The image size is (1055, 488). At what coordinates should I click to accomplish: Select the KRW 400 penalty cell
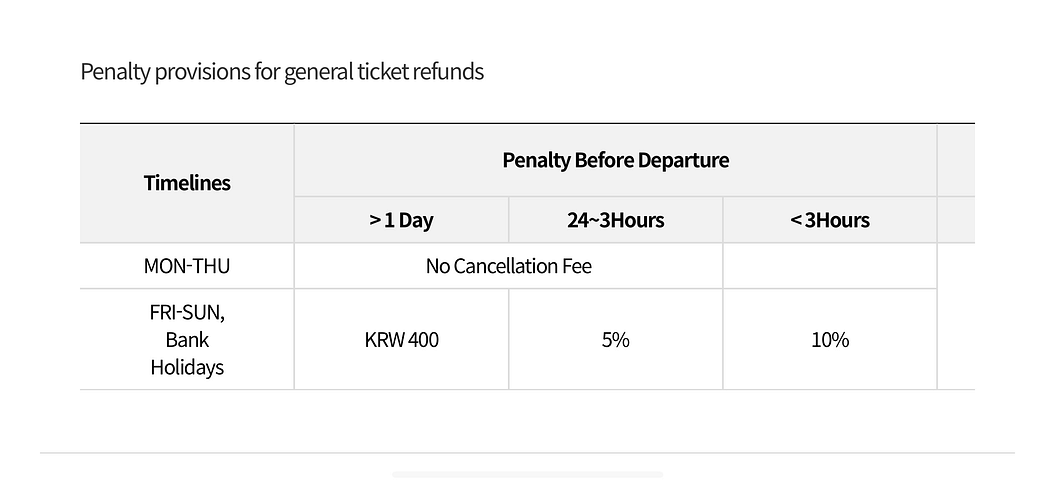coord(401,340)
